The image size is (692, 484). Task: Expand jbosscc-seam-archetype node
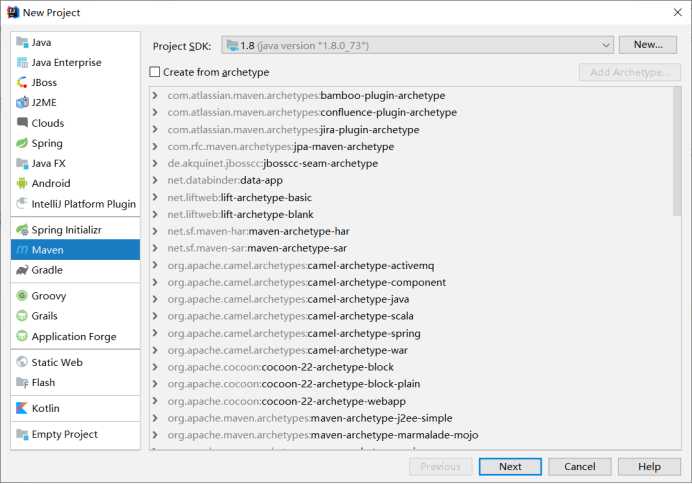[155, 163]
